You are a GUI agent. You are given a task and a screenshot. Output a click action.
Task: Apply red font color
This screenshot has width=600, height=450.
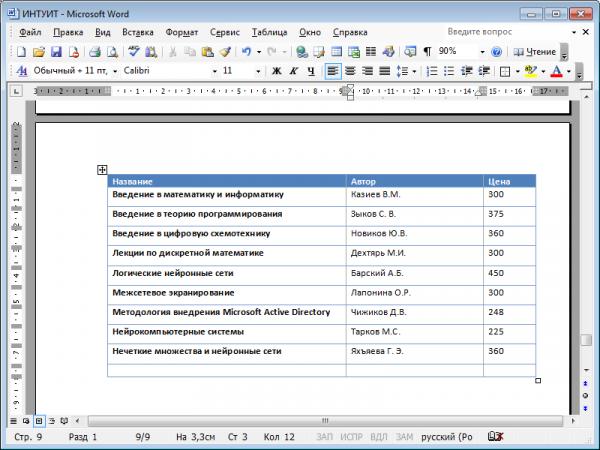click(556, 71)
